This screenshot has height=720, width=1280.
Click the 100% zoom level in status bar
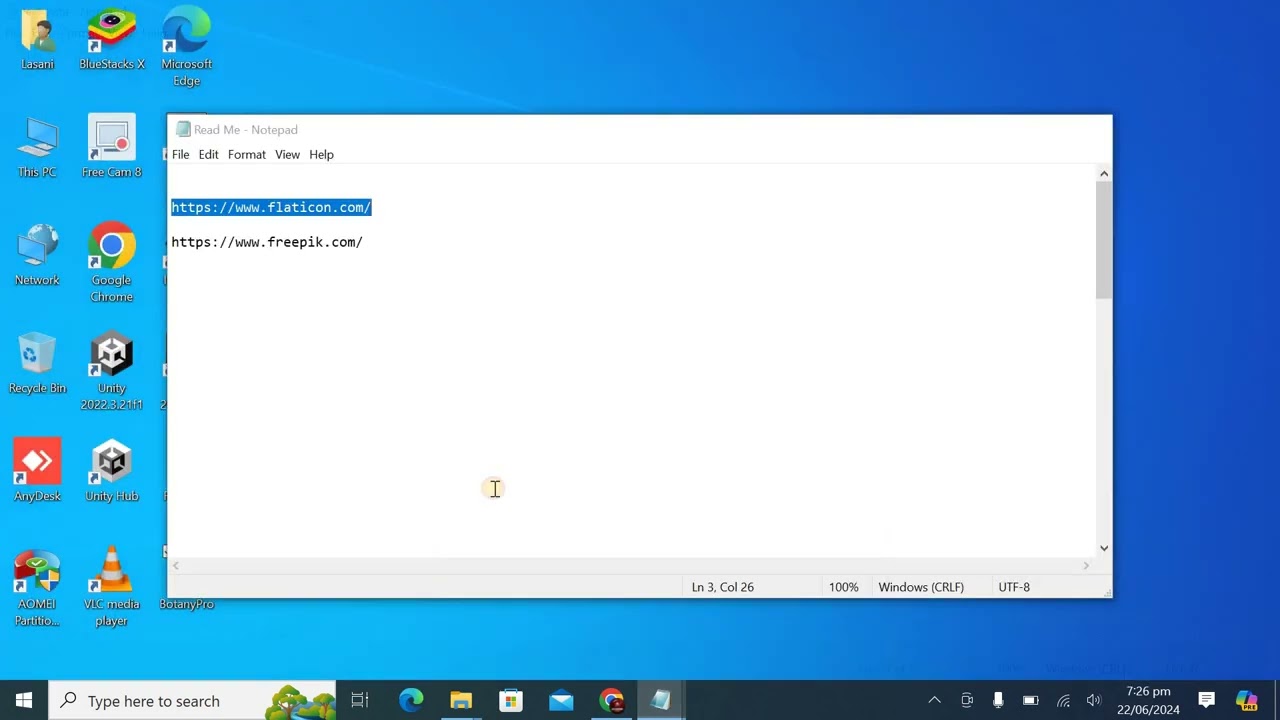click(843, 587)
